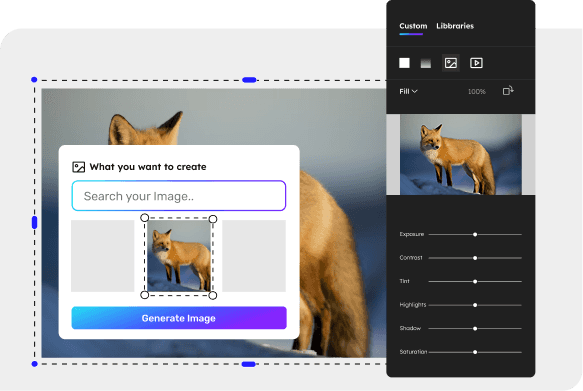
Task: Click the Search your Image field
Action: pyautogui.click(x=178, y=196)
